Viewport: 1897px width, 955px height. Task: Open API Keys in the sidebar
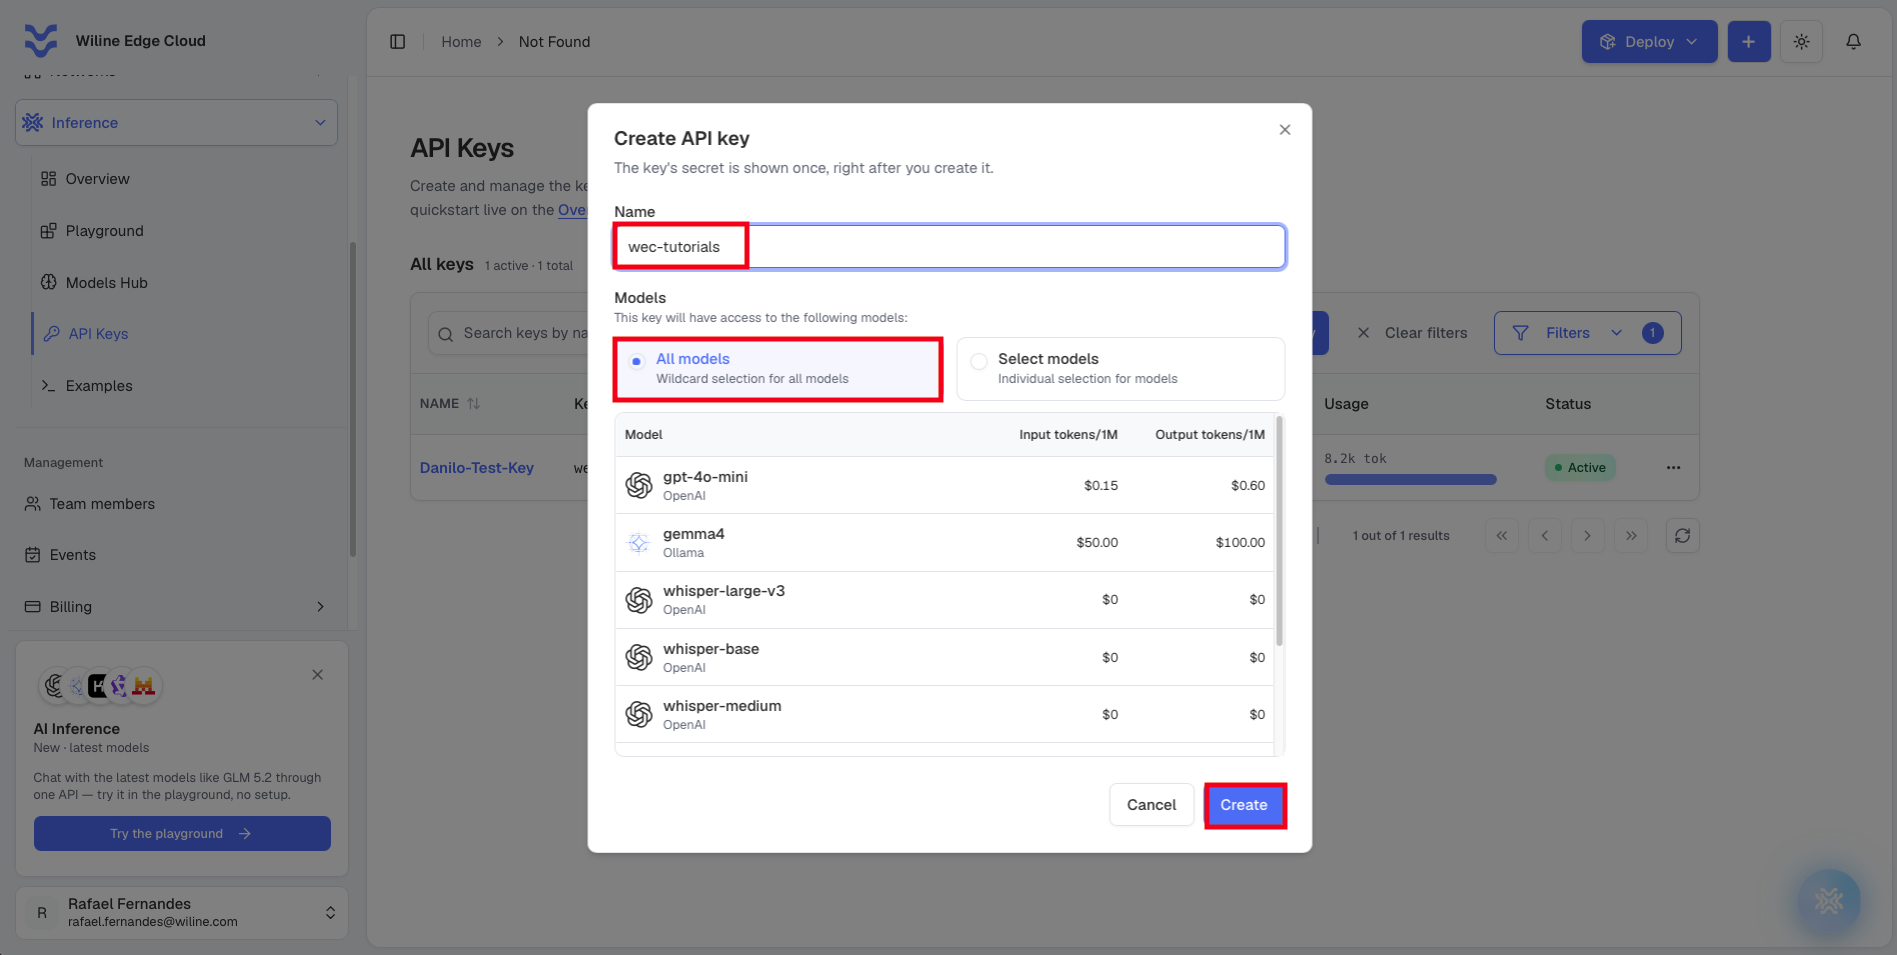tap(98, 334)
